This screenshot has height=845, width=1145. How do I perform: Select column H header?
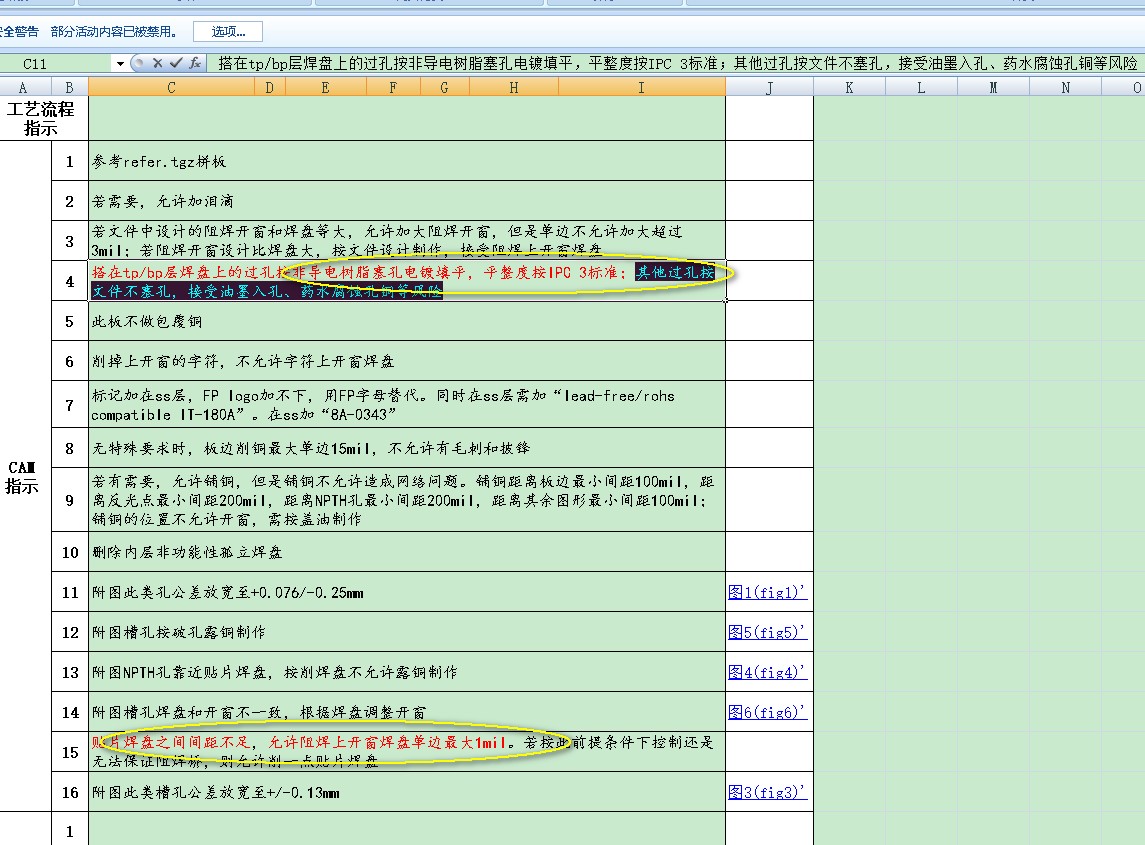click(x=513, y=88)
